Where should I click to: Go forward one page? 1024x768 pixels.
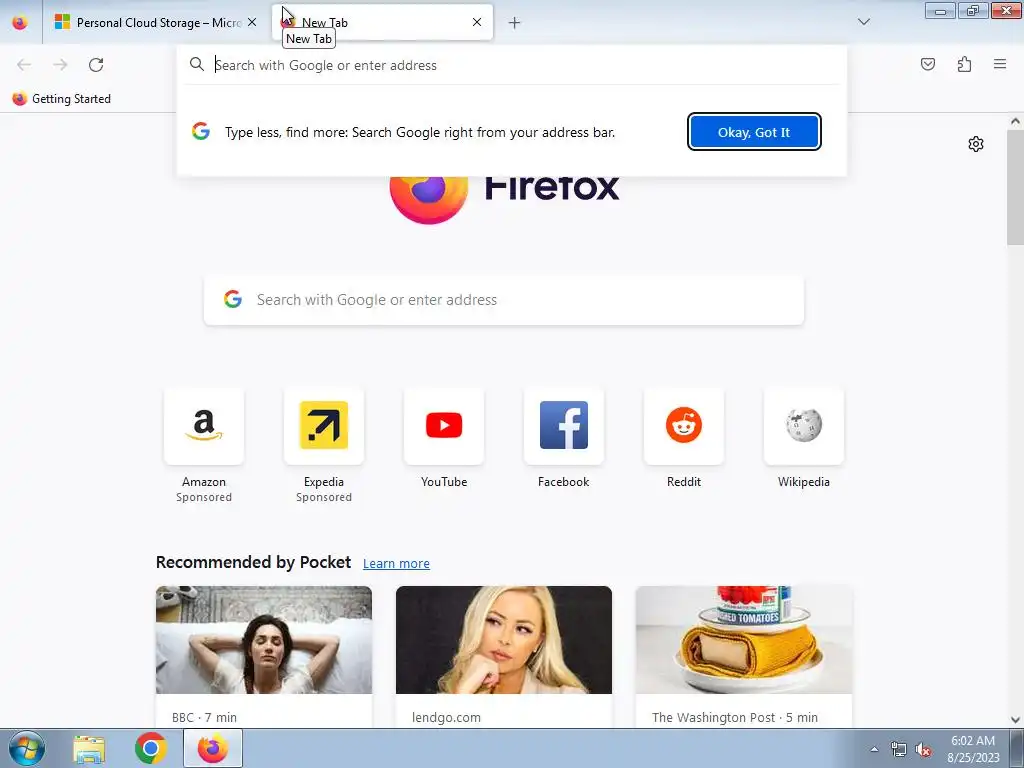(60, 65)
